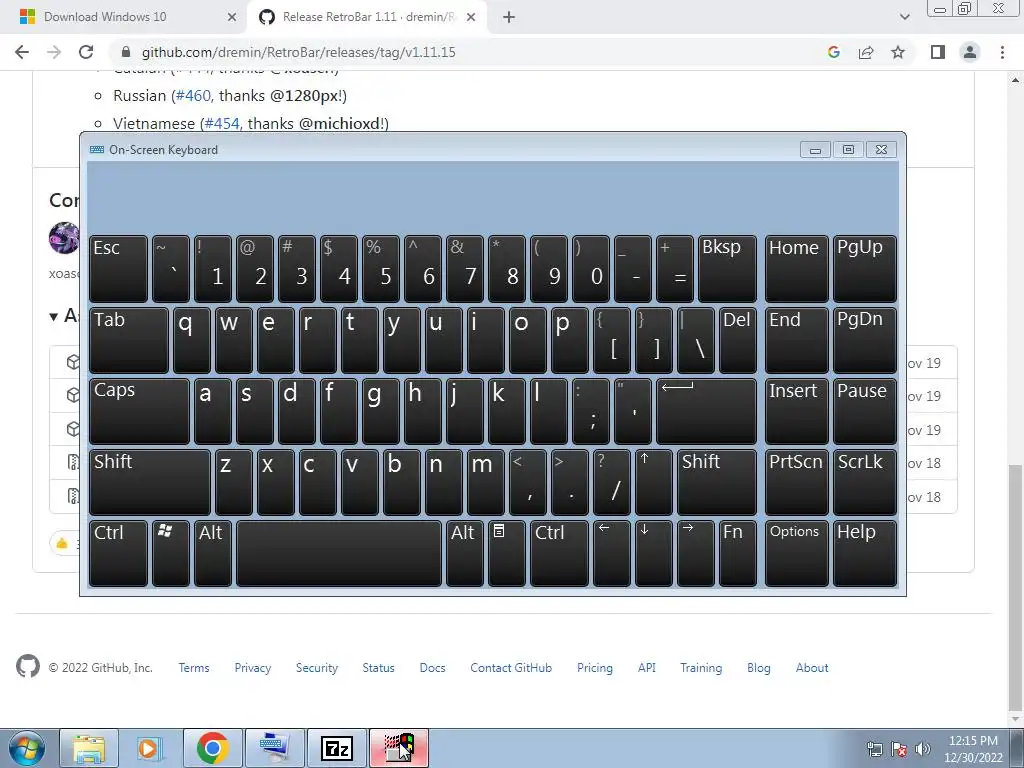Click the Esc key on the On-Screen Keyboard
The image size is (1024, 768).
point(118,269)
